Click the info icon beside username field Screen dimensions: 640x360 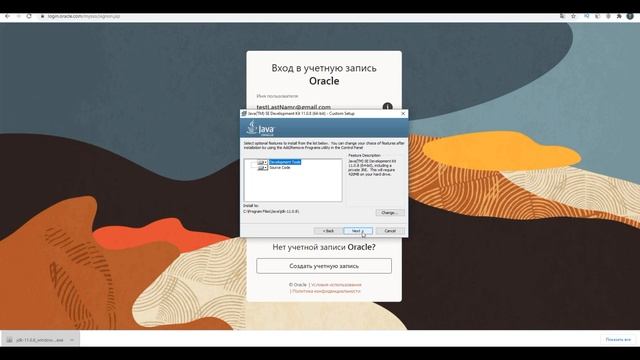387,107
